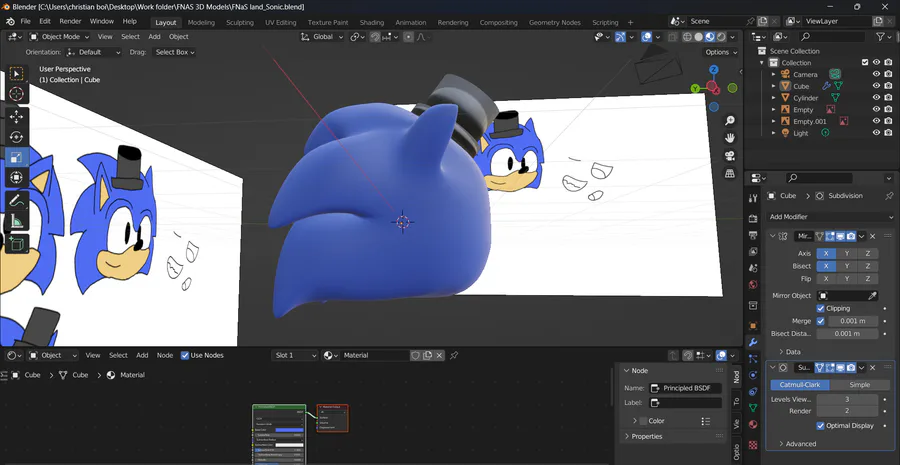Toggle Bisect Z button
Viewport: 900px width, 465px height.
click(x=867, y=266)
